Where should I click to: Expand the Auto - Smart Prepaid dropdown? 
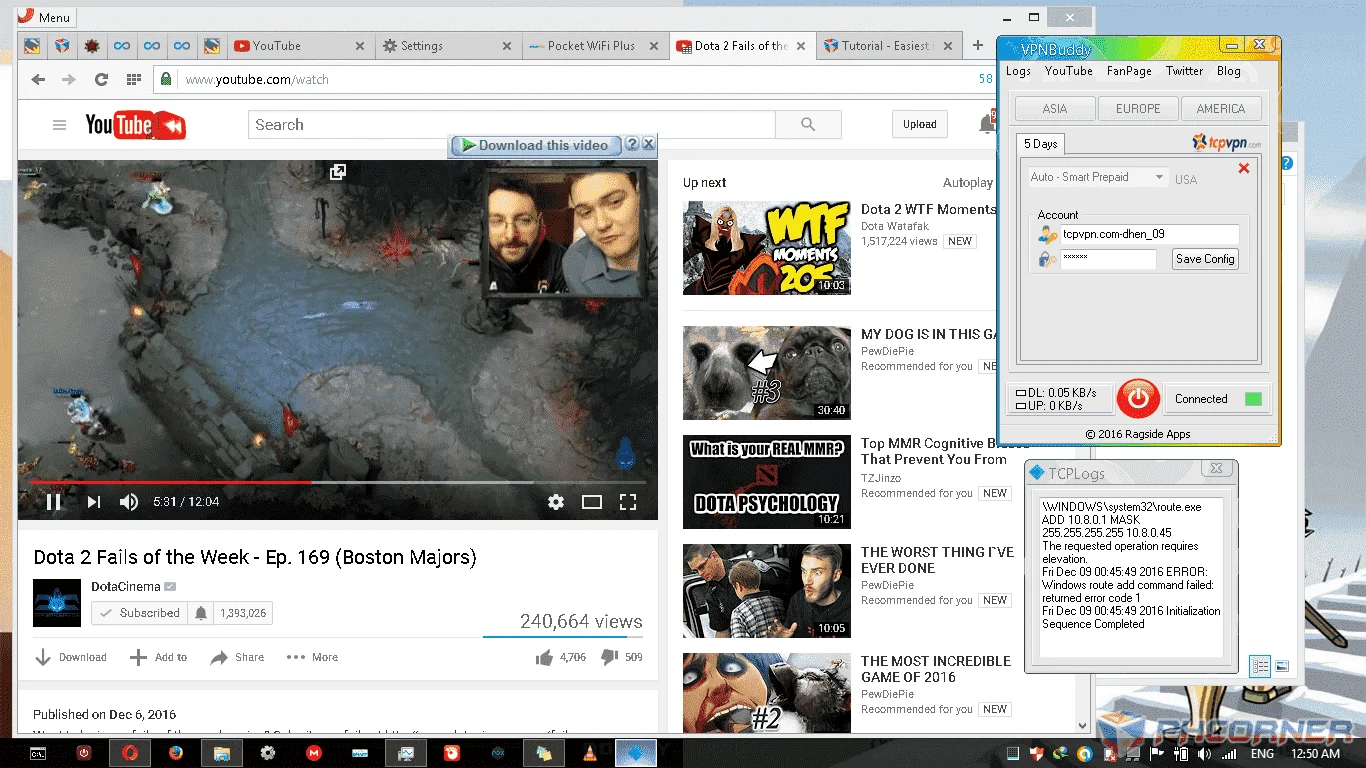pos(1097,177)
